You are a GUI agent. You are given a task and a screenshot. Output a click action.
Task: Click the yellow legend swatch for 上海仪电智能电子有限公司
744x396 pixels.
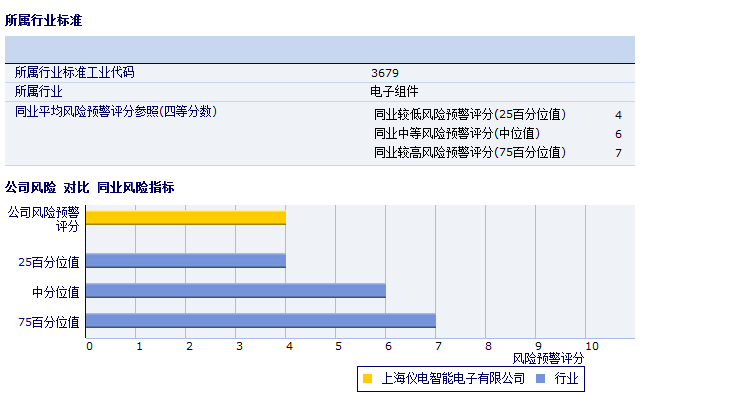pyautogui.click(x=367, y=378)
